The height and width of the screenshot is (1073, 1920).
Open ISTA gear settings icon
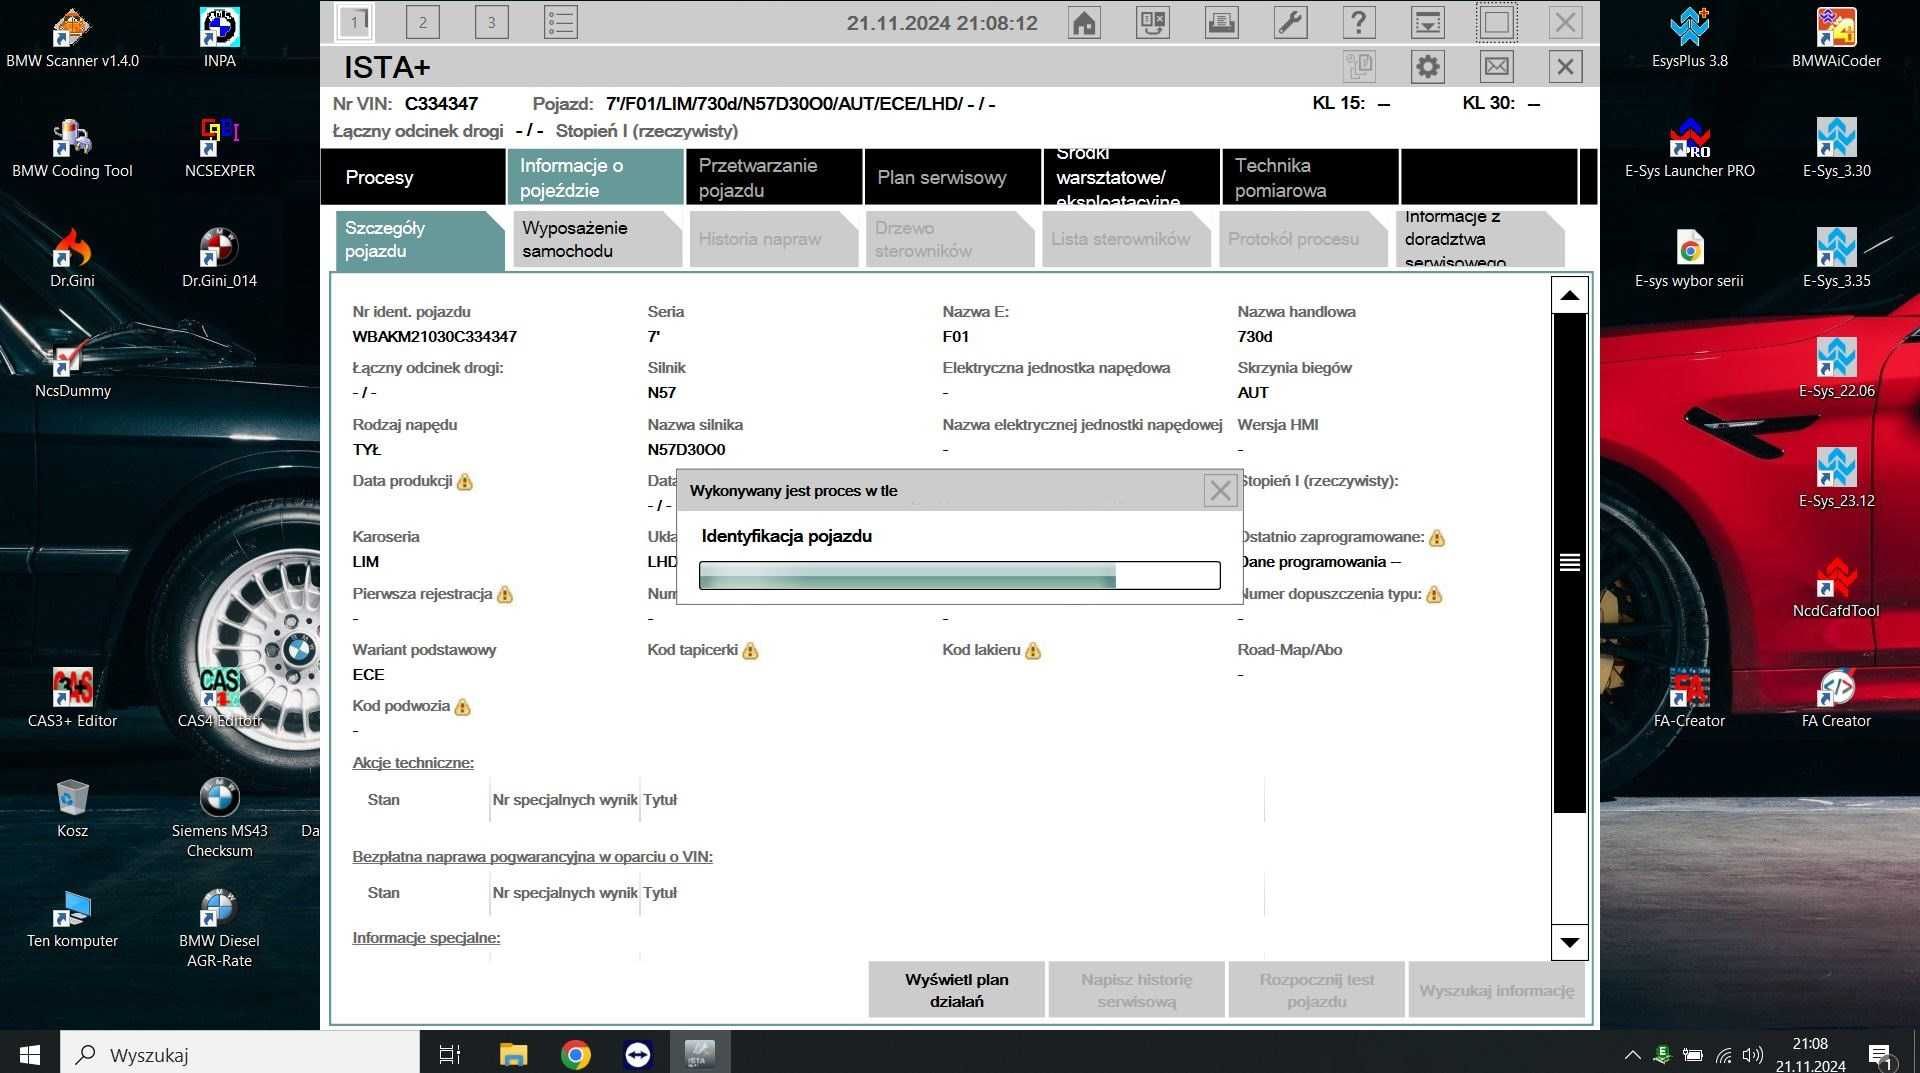(1428, 67)
